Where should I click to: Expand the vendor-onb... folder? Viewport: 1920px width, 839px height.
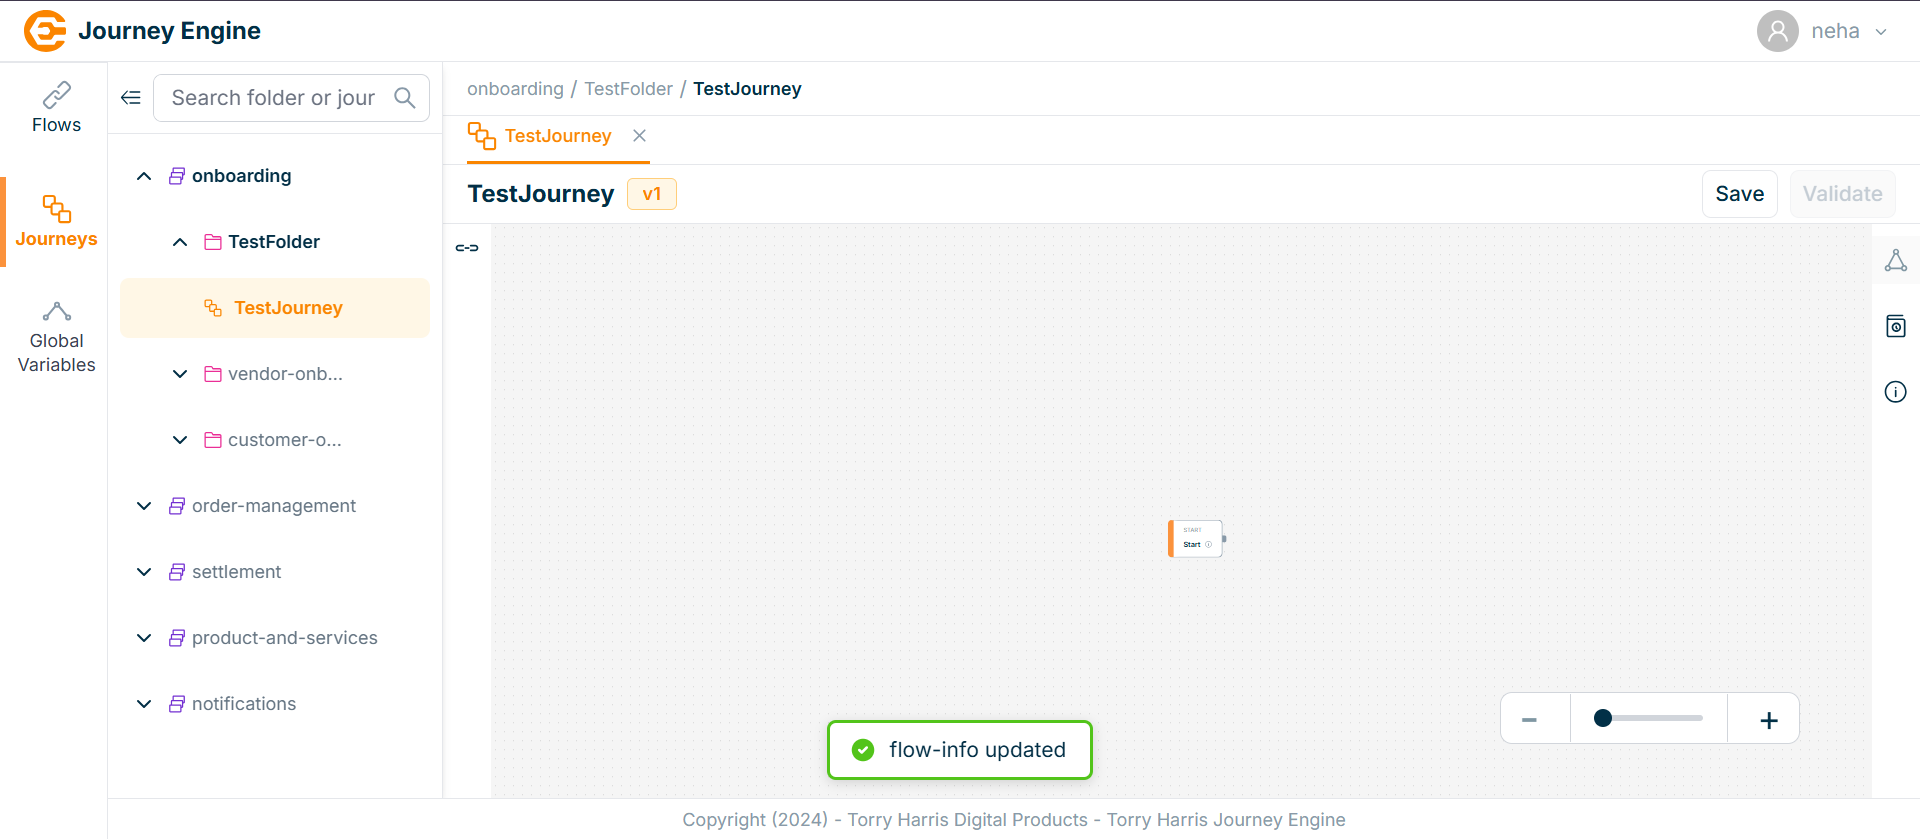(x=180, y=374)
